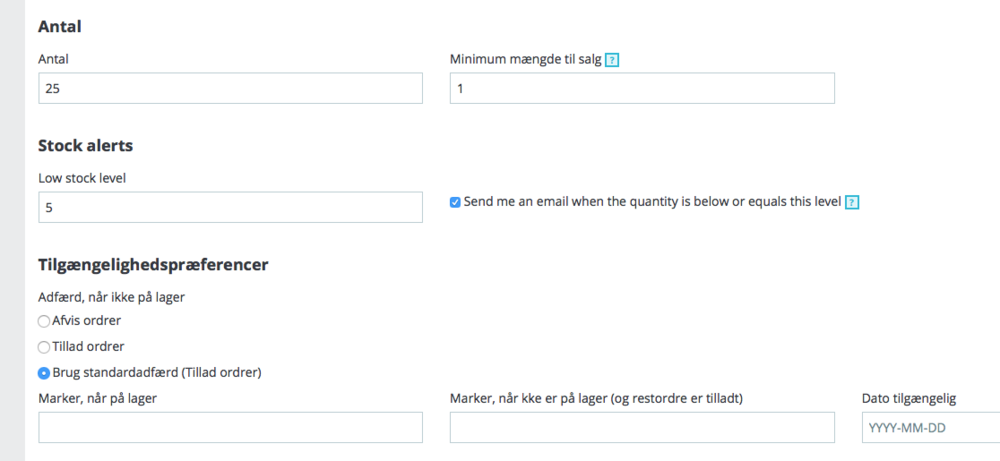Click the Send me an email label text
The image size is (1000, 461).
click(x=652, y=202)
